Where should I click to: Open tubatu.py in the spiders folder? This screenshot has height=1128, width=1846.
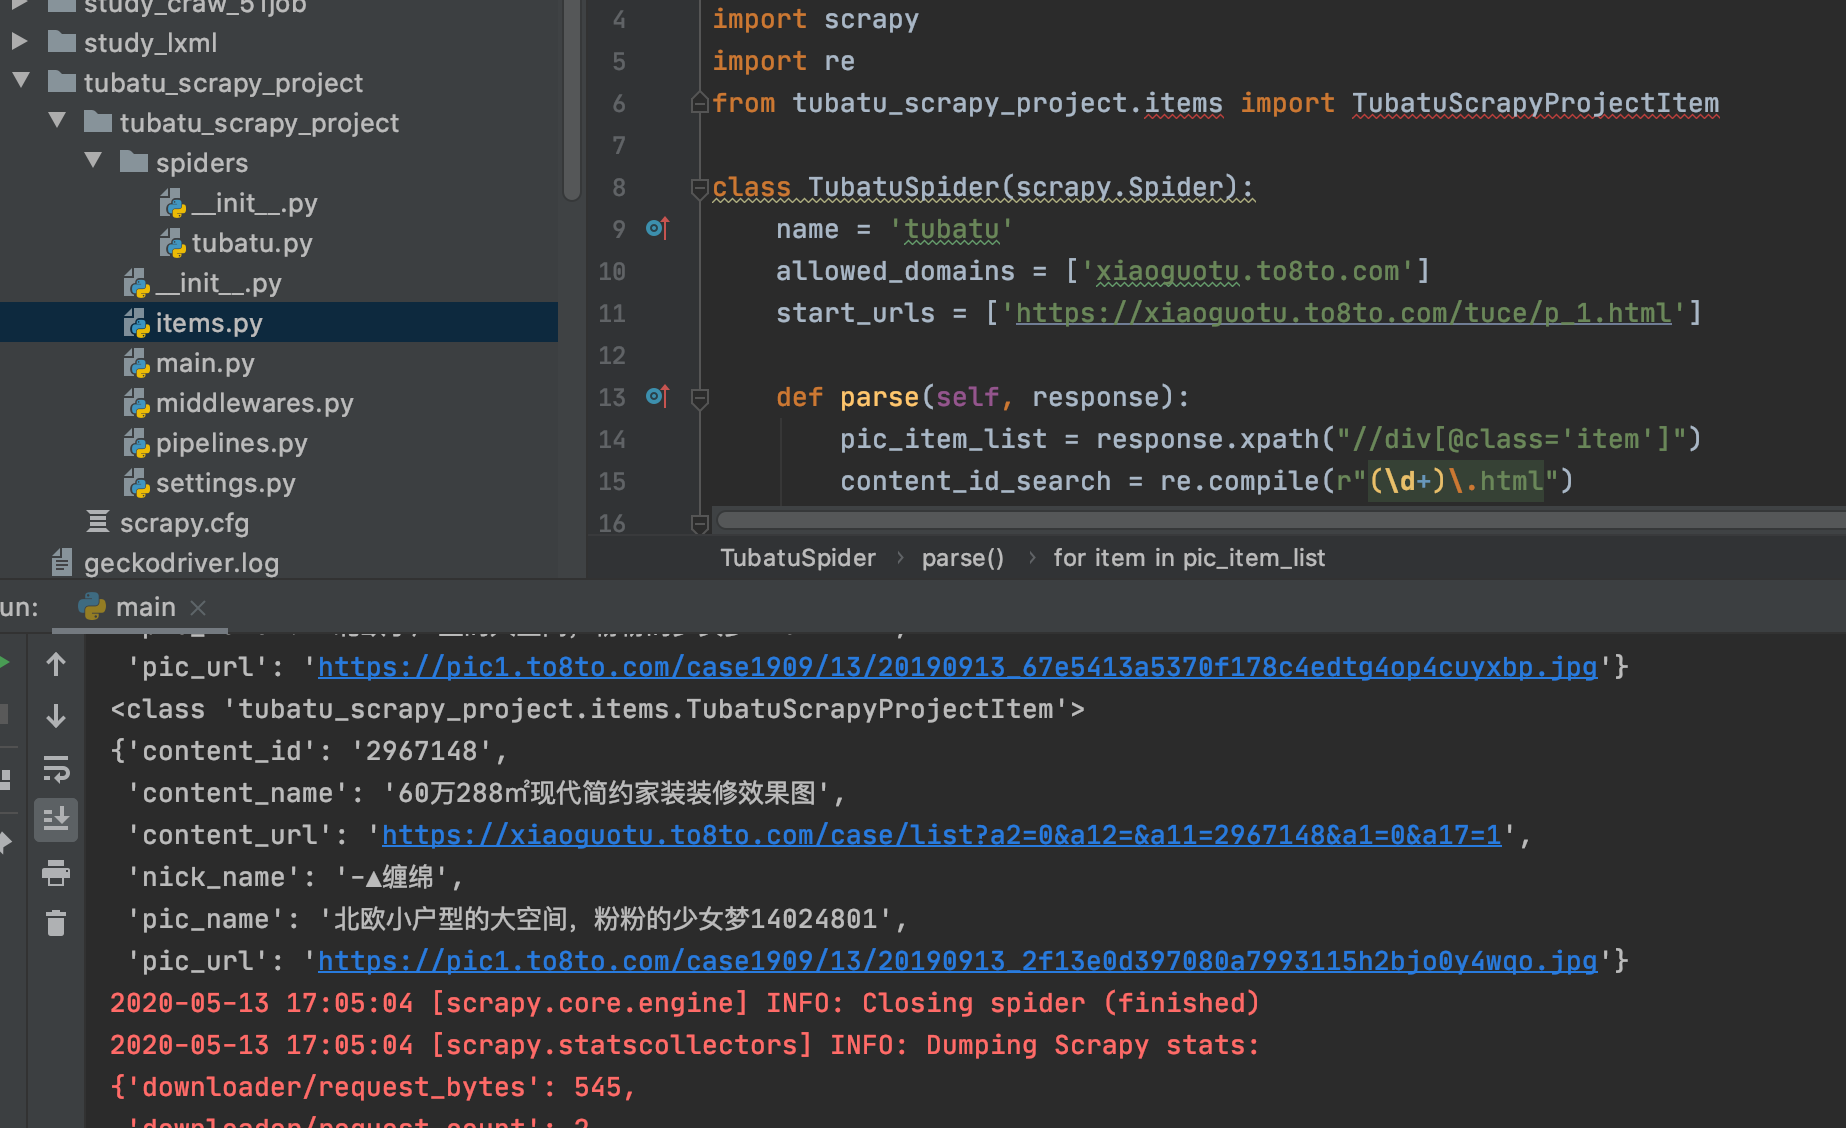point(251,243)
